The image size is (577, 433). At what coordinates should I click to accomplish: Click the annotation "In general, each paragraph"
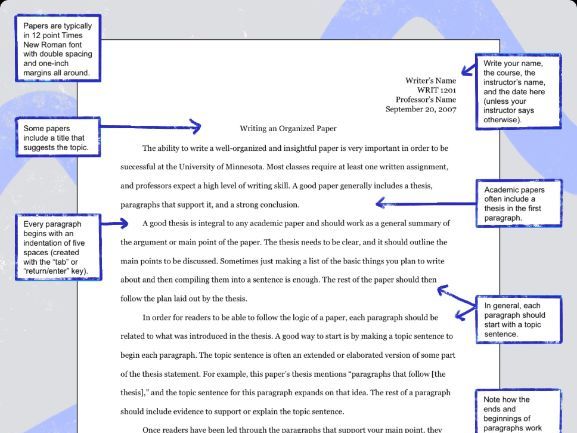click(519, 320)
